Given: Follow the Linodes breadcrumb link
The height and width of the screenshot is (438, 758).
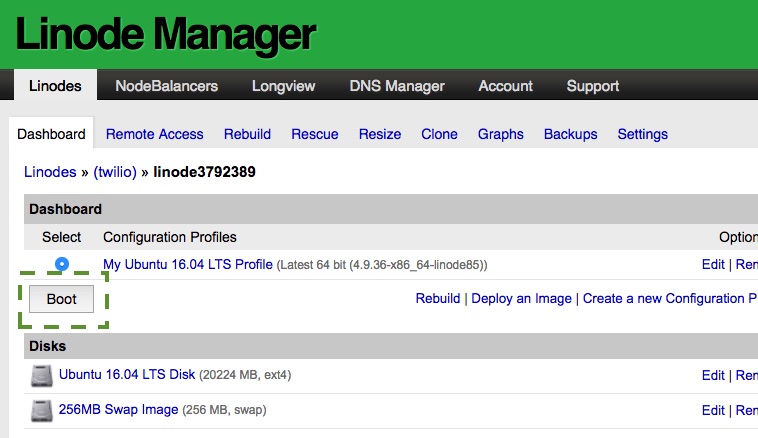Looking at the screenshot, I should 50,172.
